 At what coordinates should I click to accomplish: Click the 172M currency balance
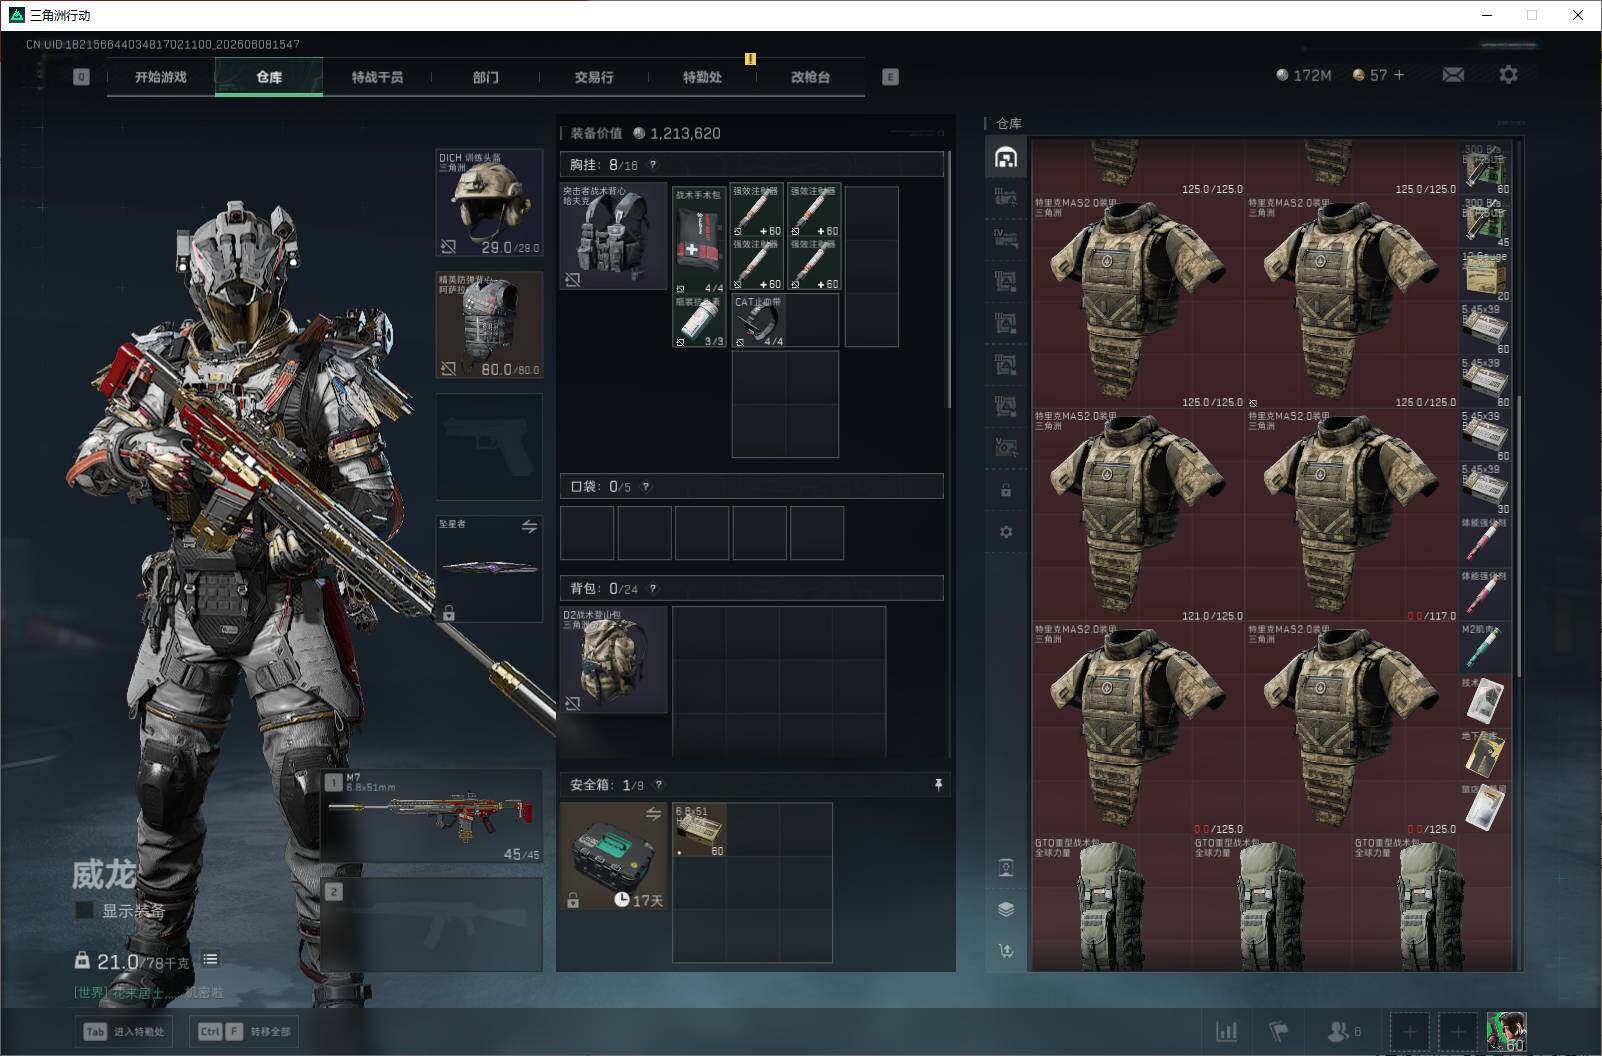tap(1303, 75)
